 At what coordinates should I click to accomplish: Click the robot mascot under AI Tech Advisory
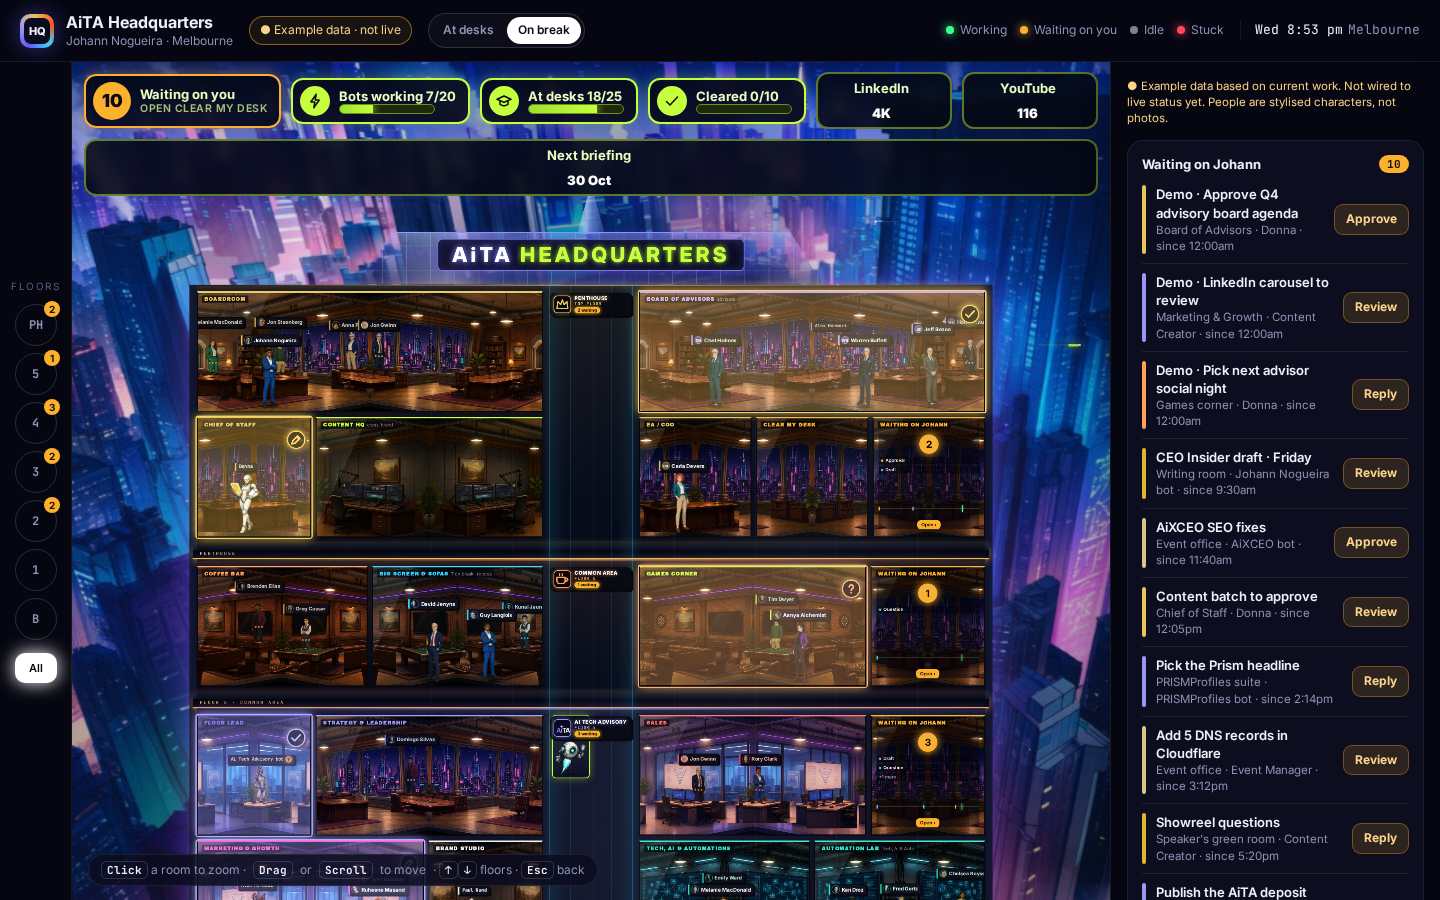coord(571,758)
